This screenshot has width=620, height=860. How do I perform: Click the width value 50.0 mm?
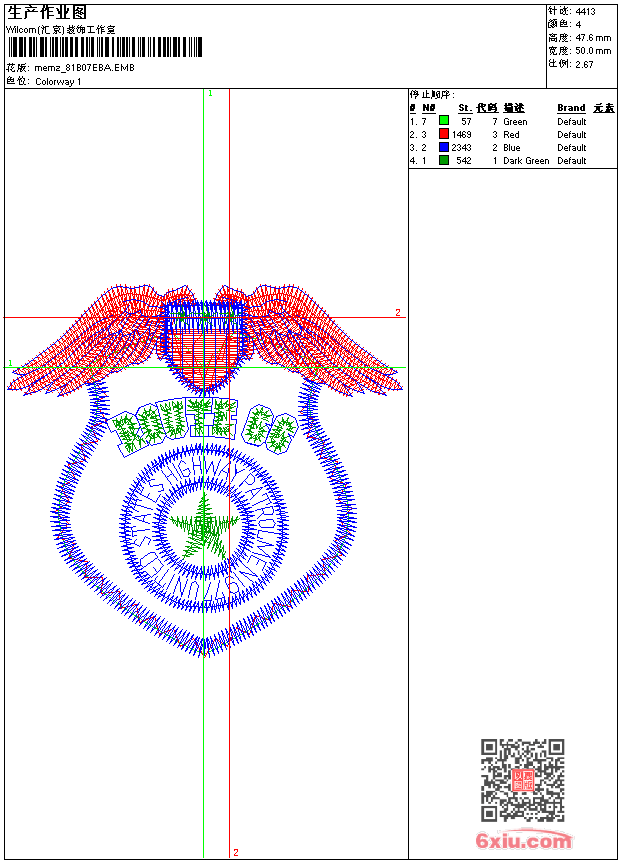[593, 51]
